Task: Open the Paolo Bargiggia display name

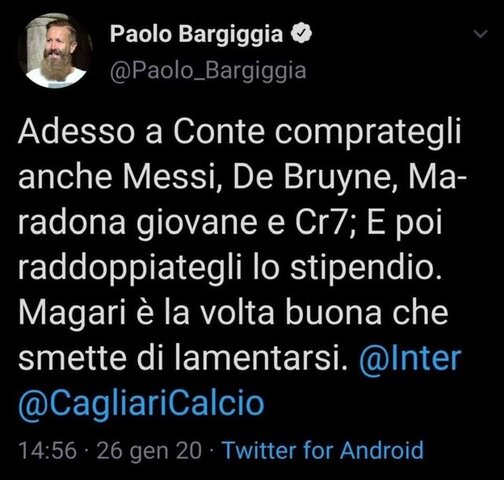Action: [x=196, y=34]
